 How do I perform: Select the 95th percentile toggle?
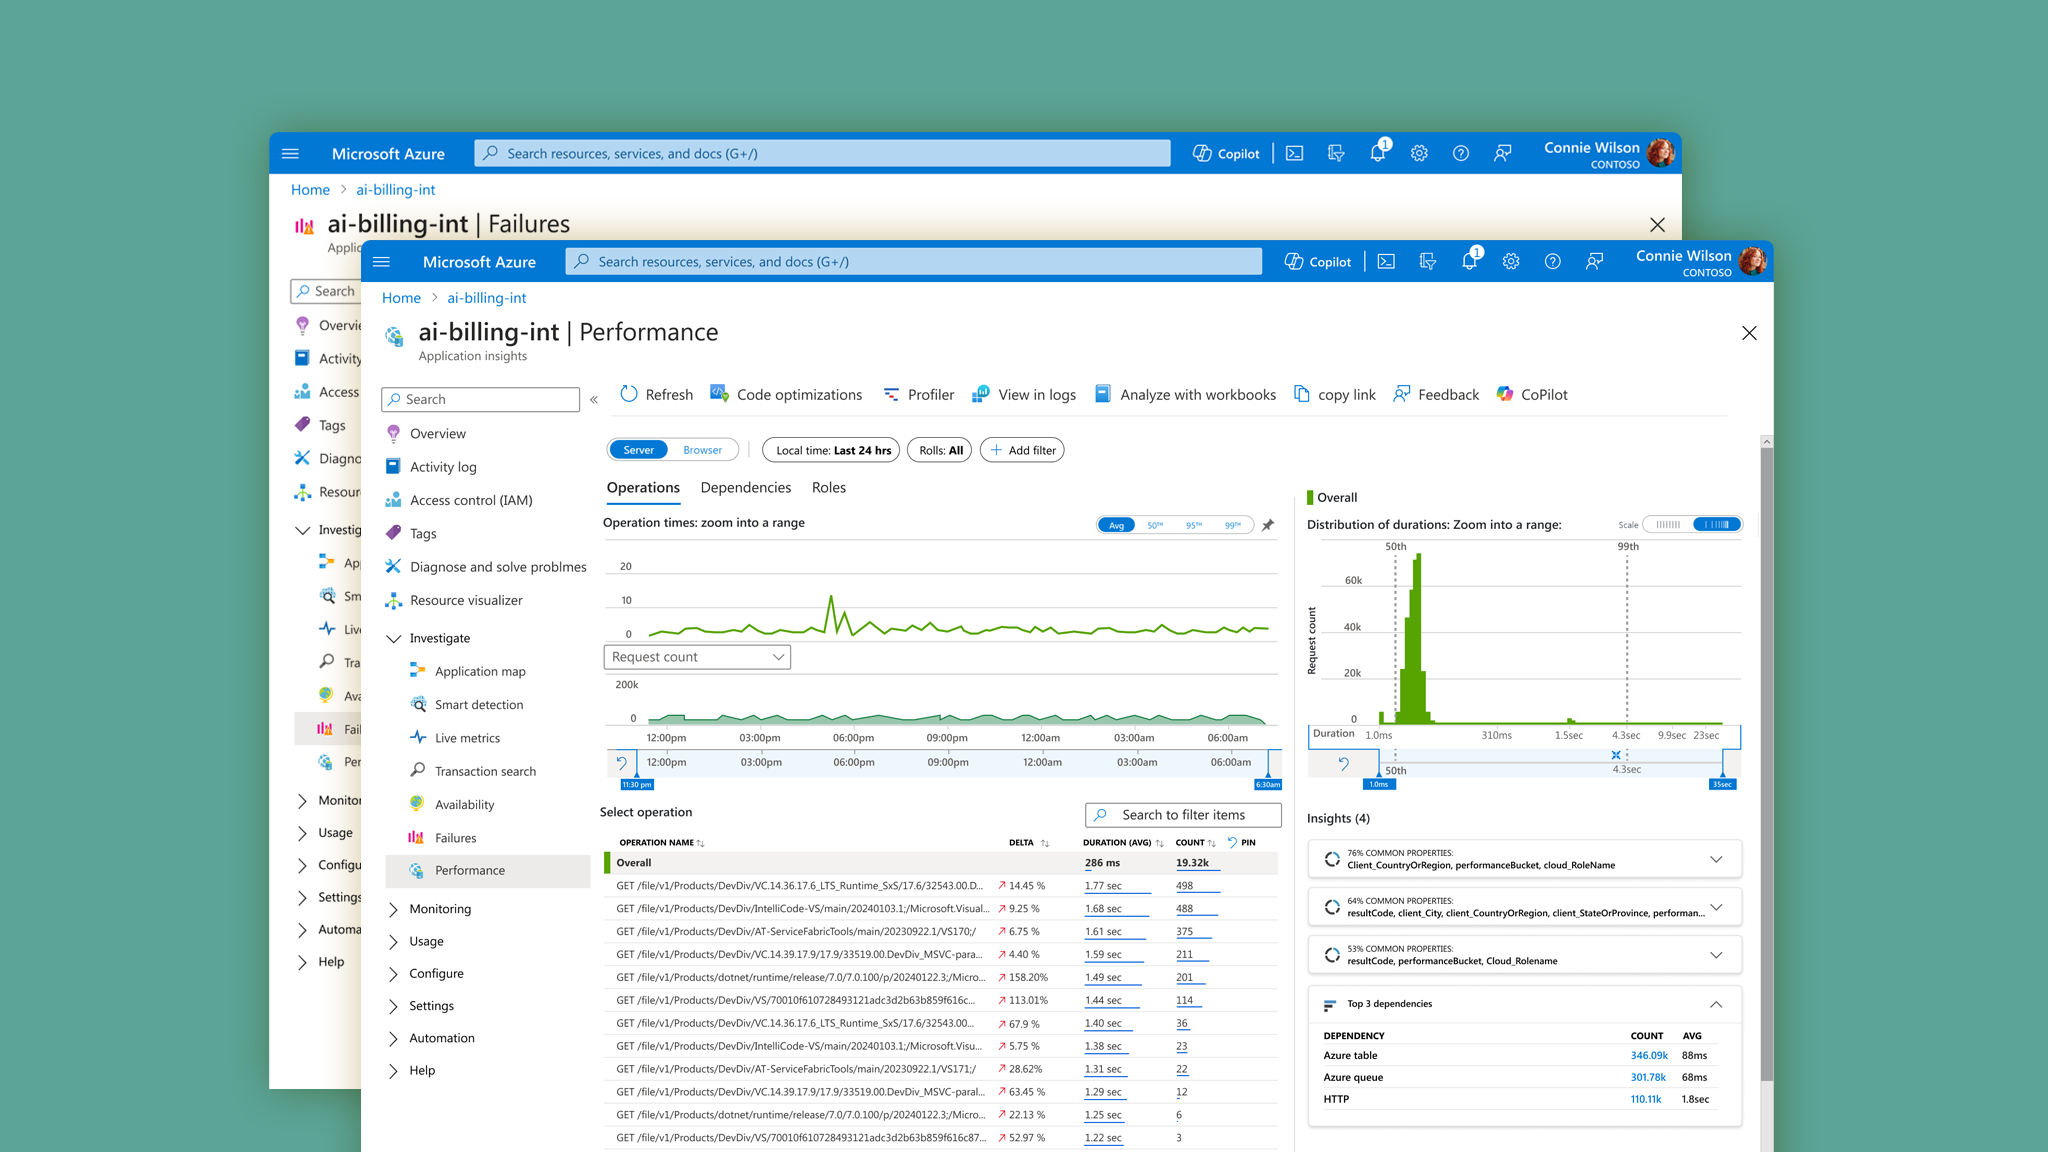(1193, 525)
